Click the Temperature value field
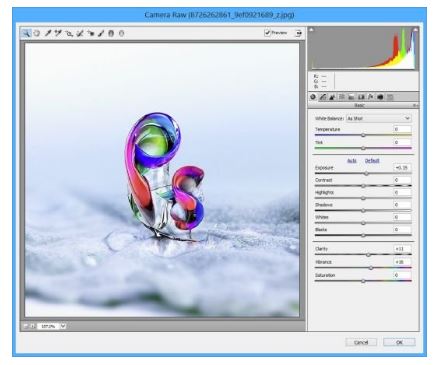The image size is (434, 365). [402, 129]
